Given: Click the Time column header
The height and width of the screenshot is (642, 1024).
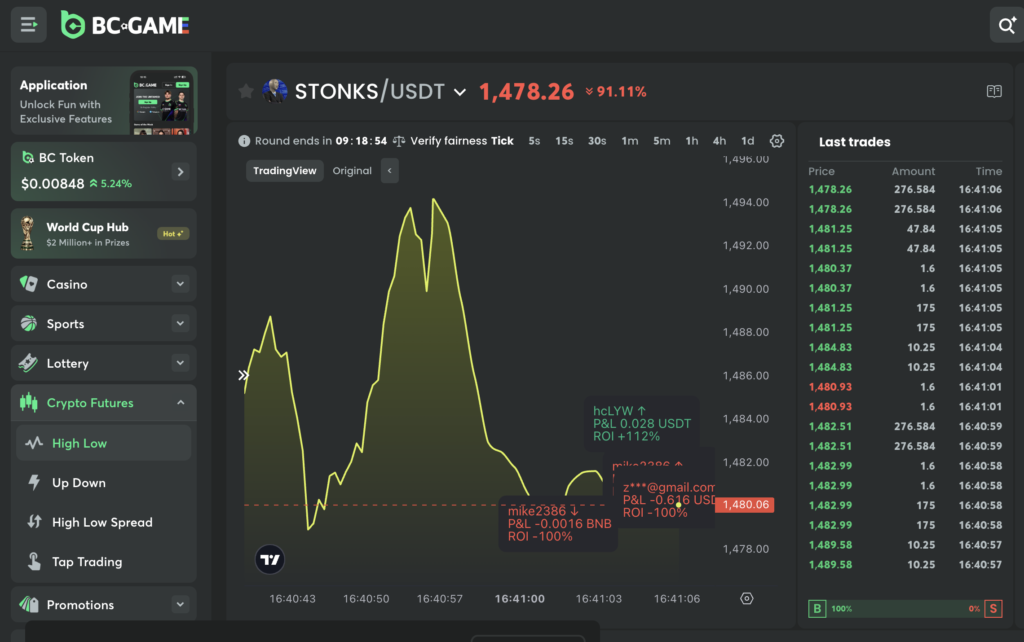Looking at the screenshot, I should (x=989, y=171).
